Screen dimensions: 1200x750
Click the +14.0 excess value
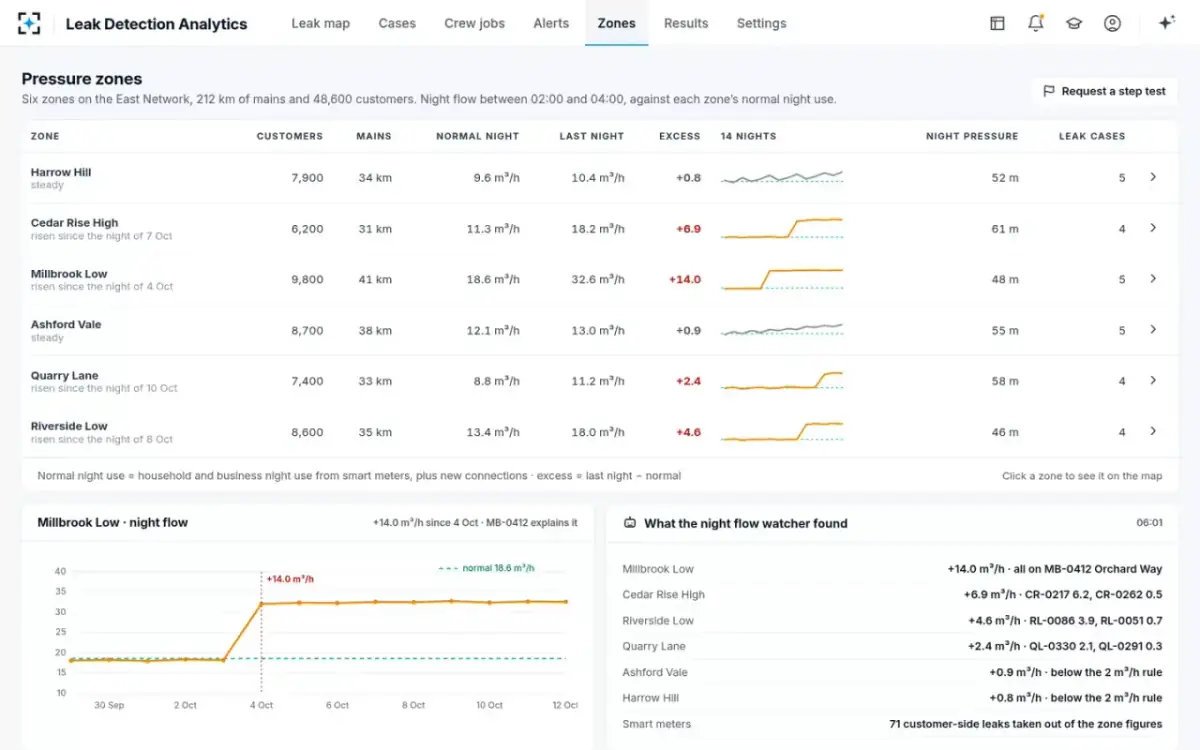click(685, 280)
